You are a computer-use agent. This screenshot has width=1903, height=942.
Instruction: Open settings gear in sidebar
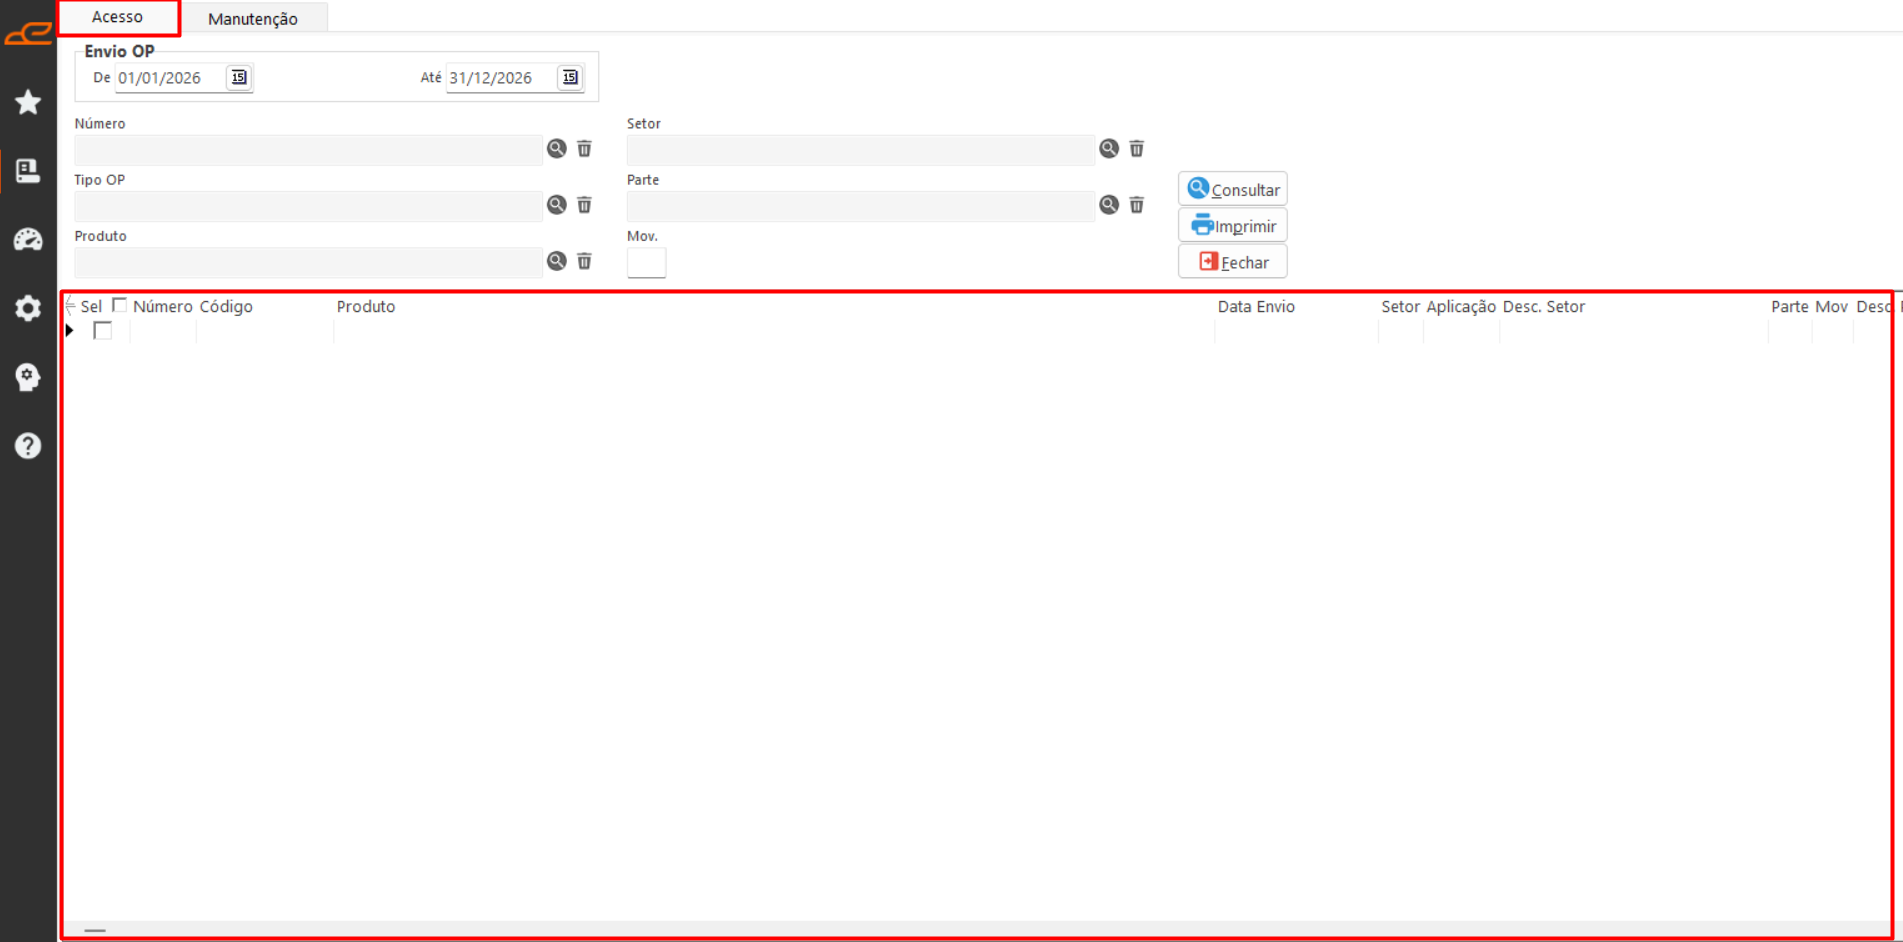coord(28,308)
